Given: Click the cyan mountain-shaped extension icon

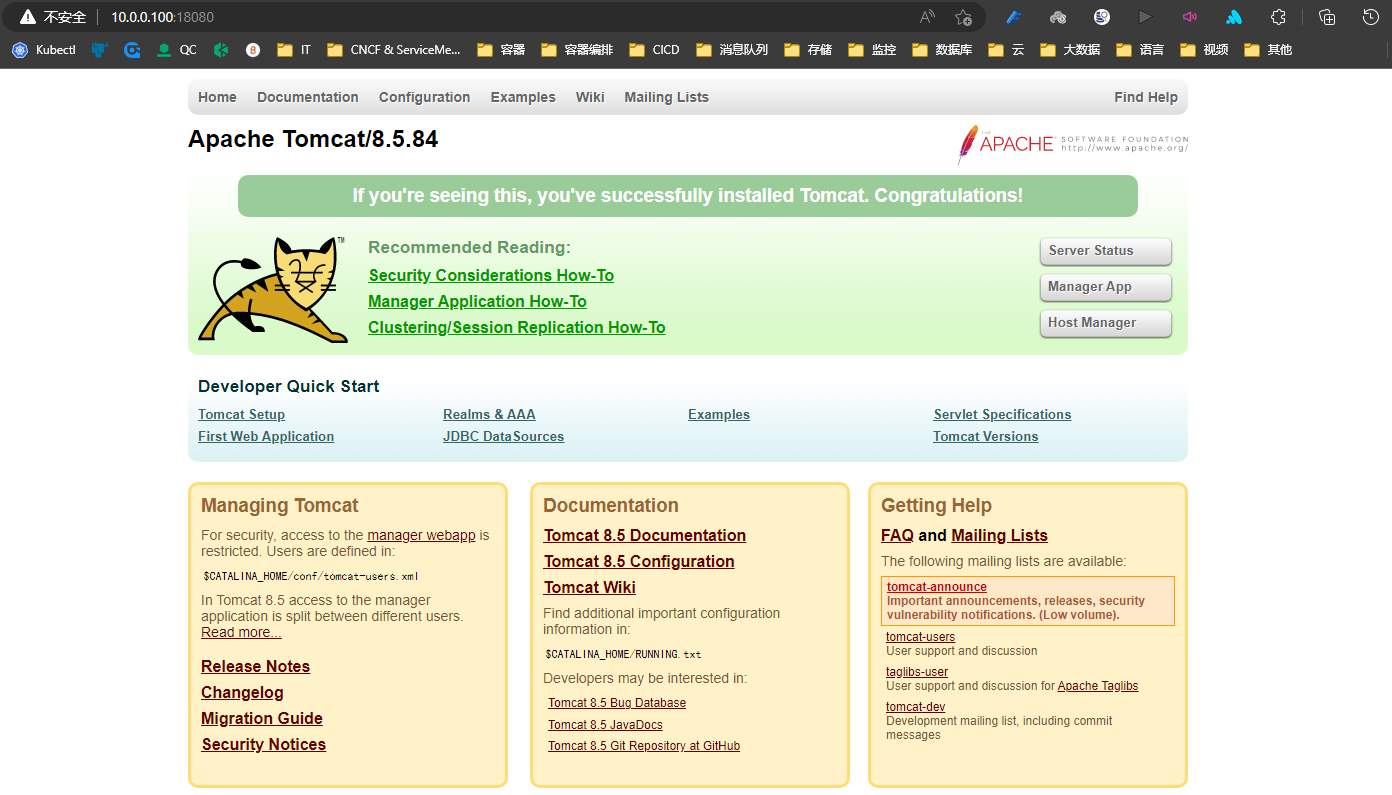Looking at the screenshot, I should click(x=1234, y=17).
